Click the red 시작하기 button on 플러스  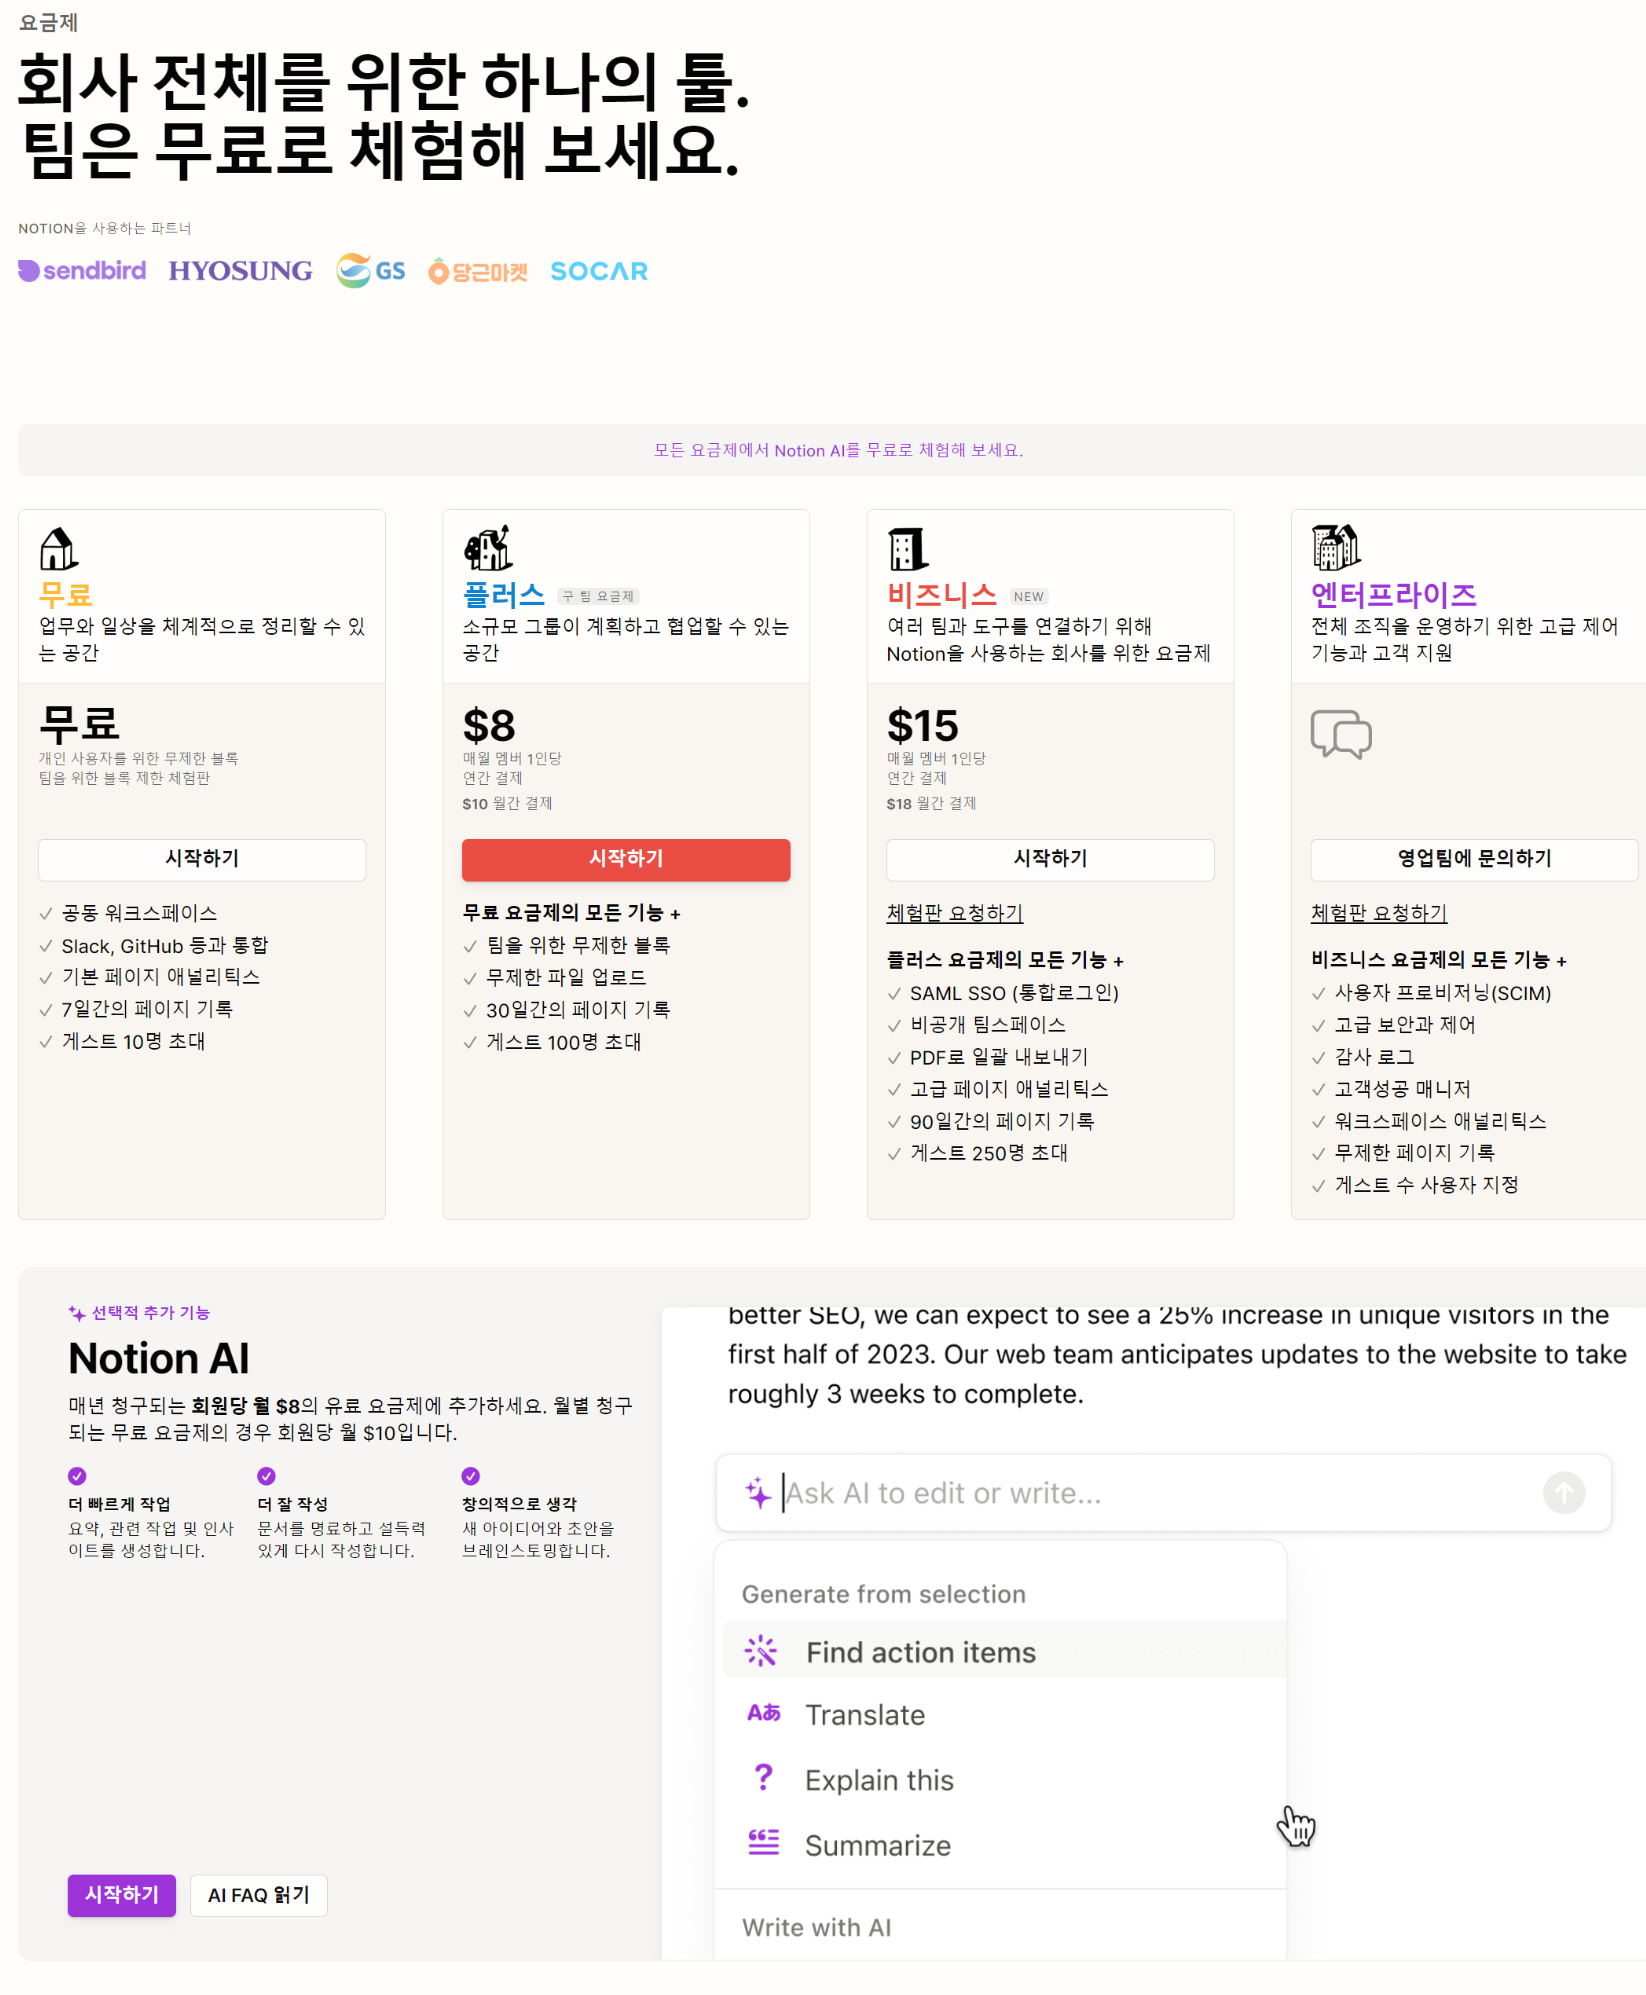coord(626,859)
